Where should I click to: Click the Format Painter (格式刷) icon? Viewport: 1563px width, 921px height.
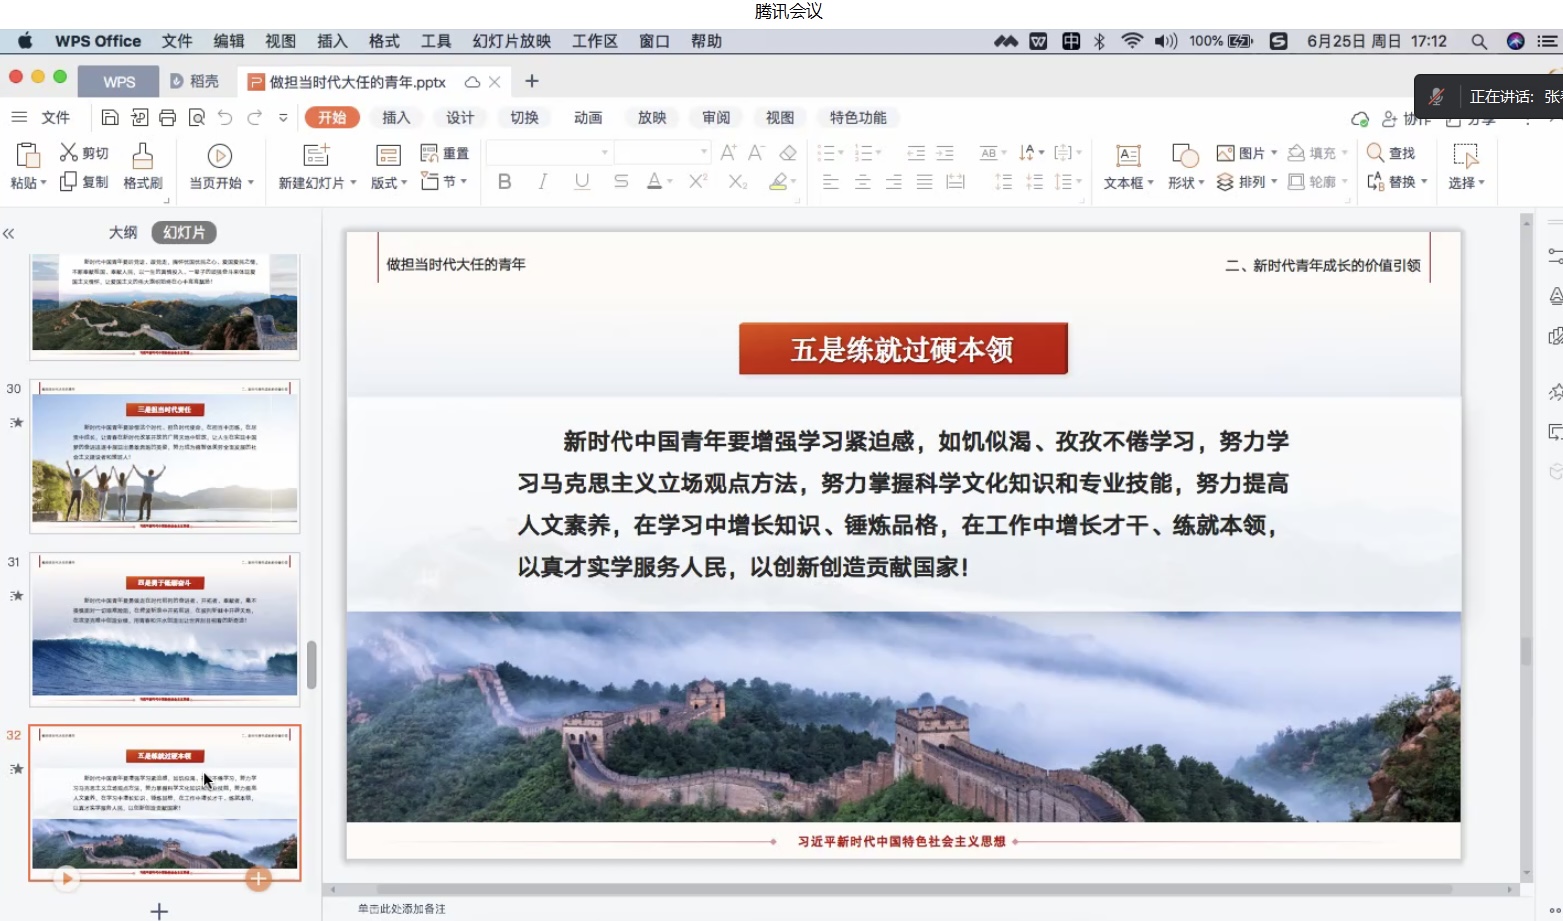pos(143,156)
